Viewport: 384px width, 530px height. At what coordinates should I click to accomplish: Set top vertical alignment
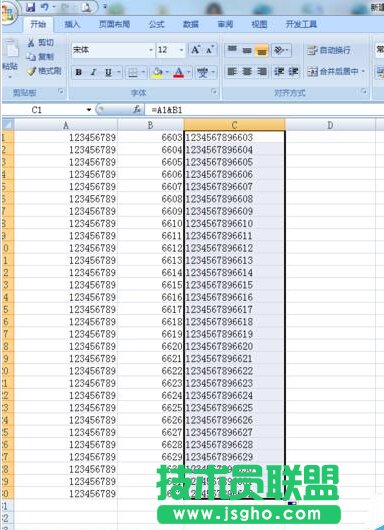point(232,50)
